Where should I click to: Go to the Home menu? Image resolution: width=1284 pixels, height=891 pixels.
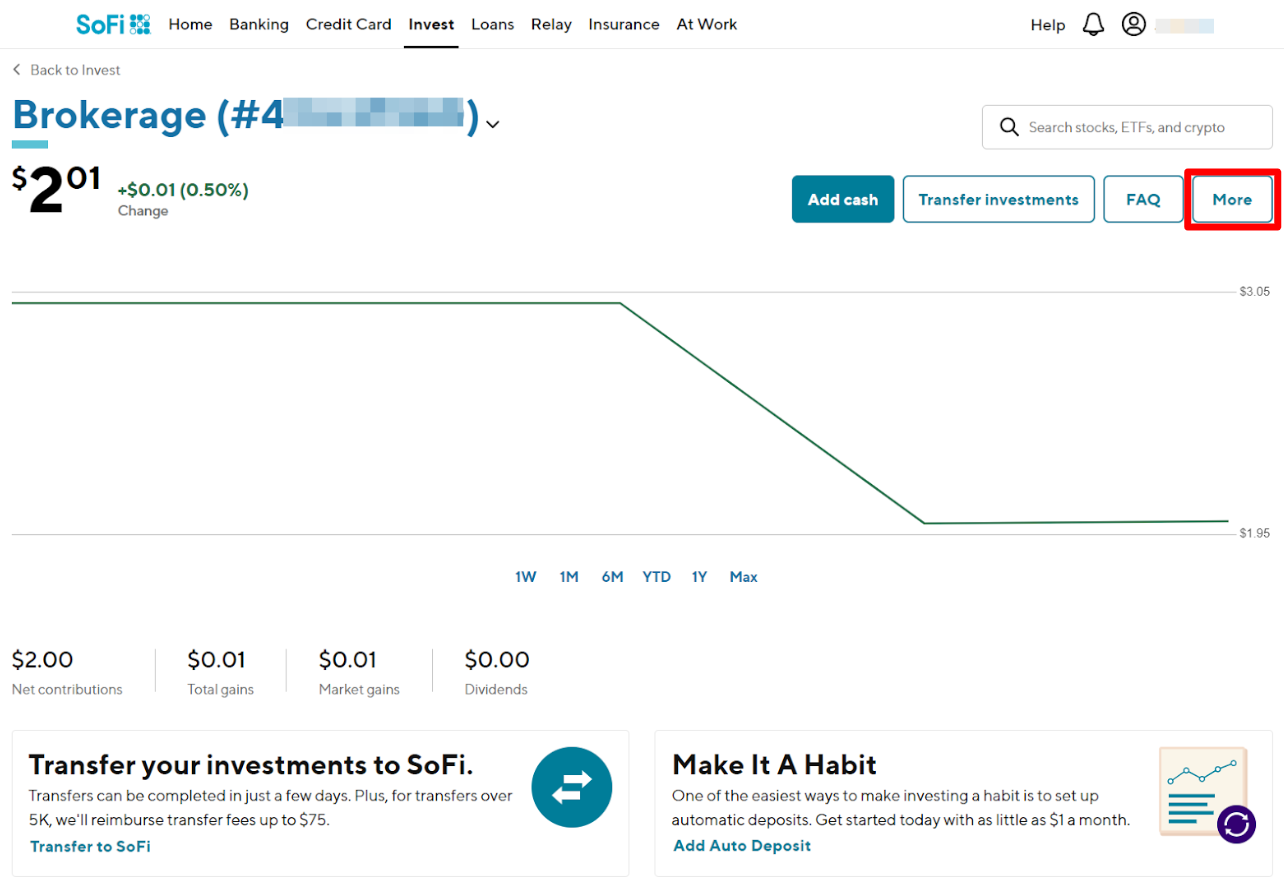pyautogui.click(x=190, y=24)
